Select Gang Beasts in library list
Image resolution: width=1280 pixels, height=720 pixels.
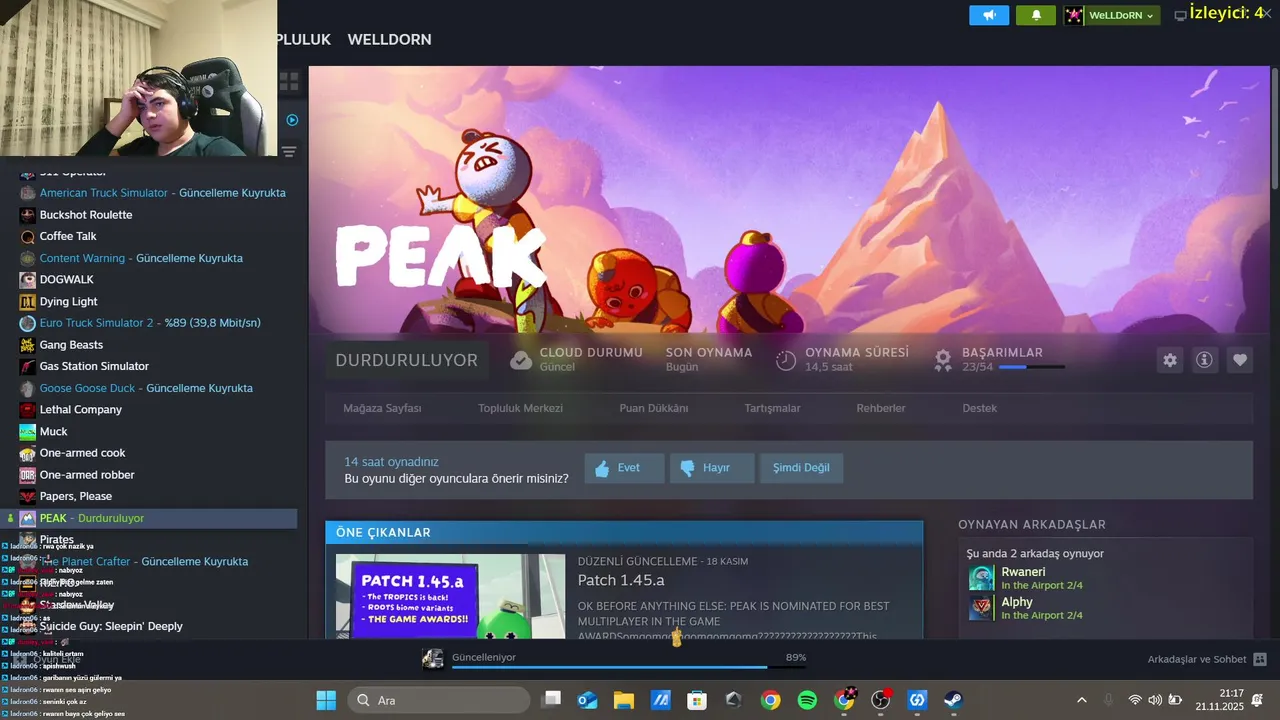[x=71, y=345]
